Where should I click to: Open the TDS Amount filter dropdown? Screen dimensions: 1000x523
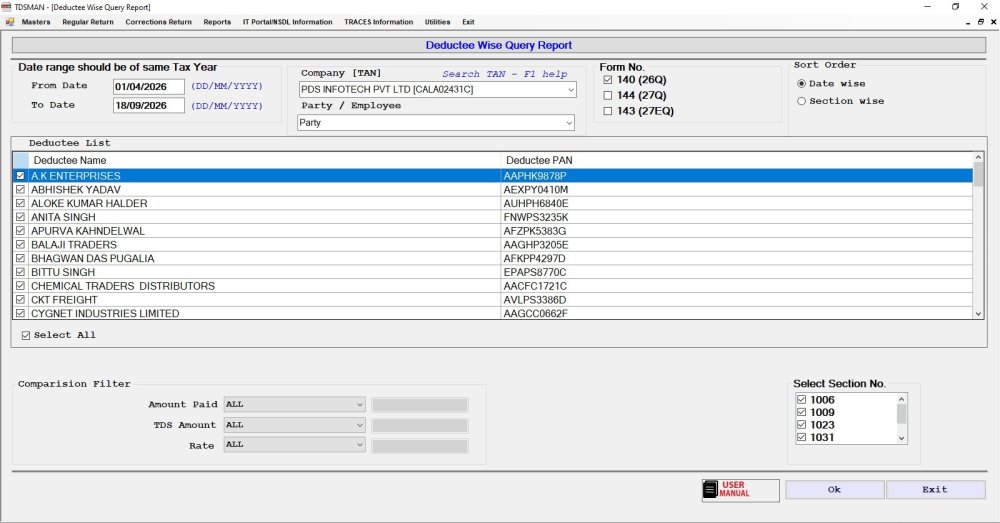click(x=360, y=425)
